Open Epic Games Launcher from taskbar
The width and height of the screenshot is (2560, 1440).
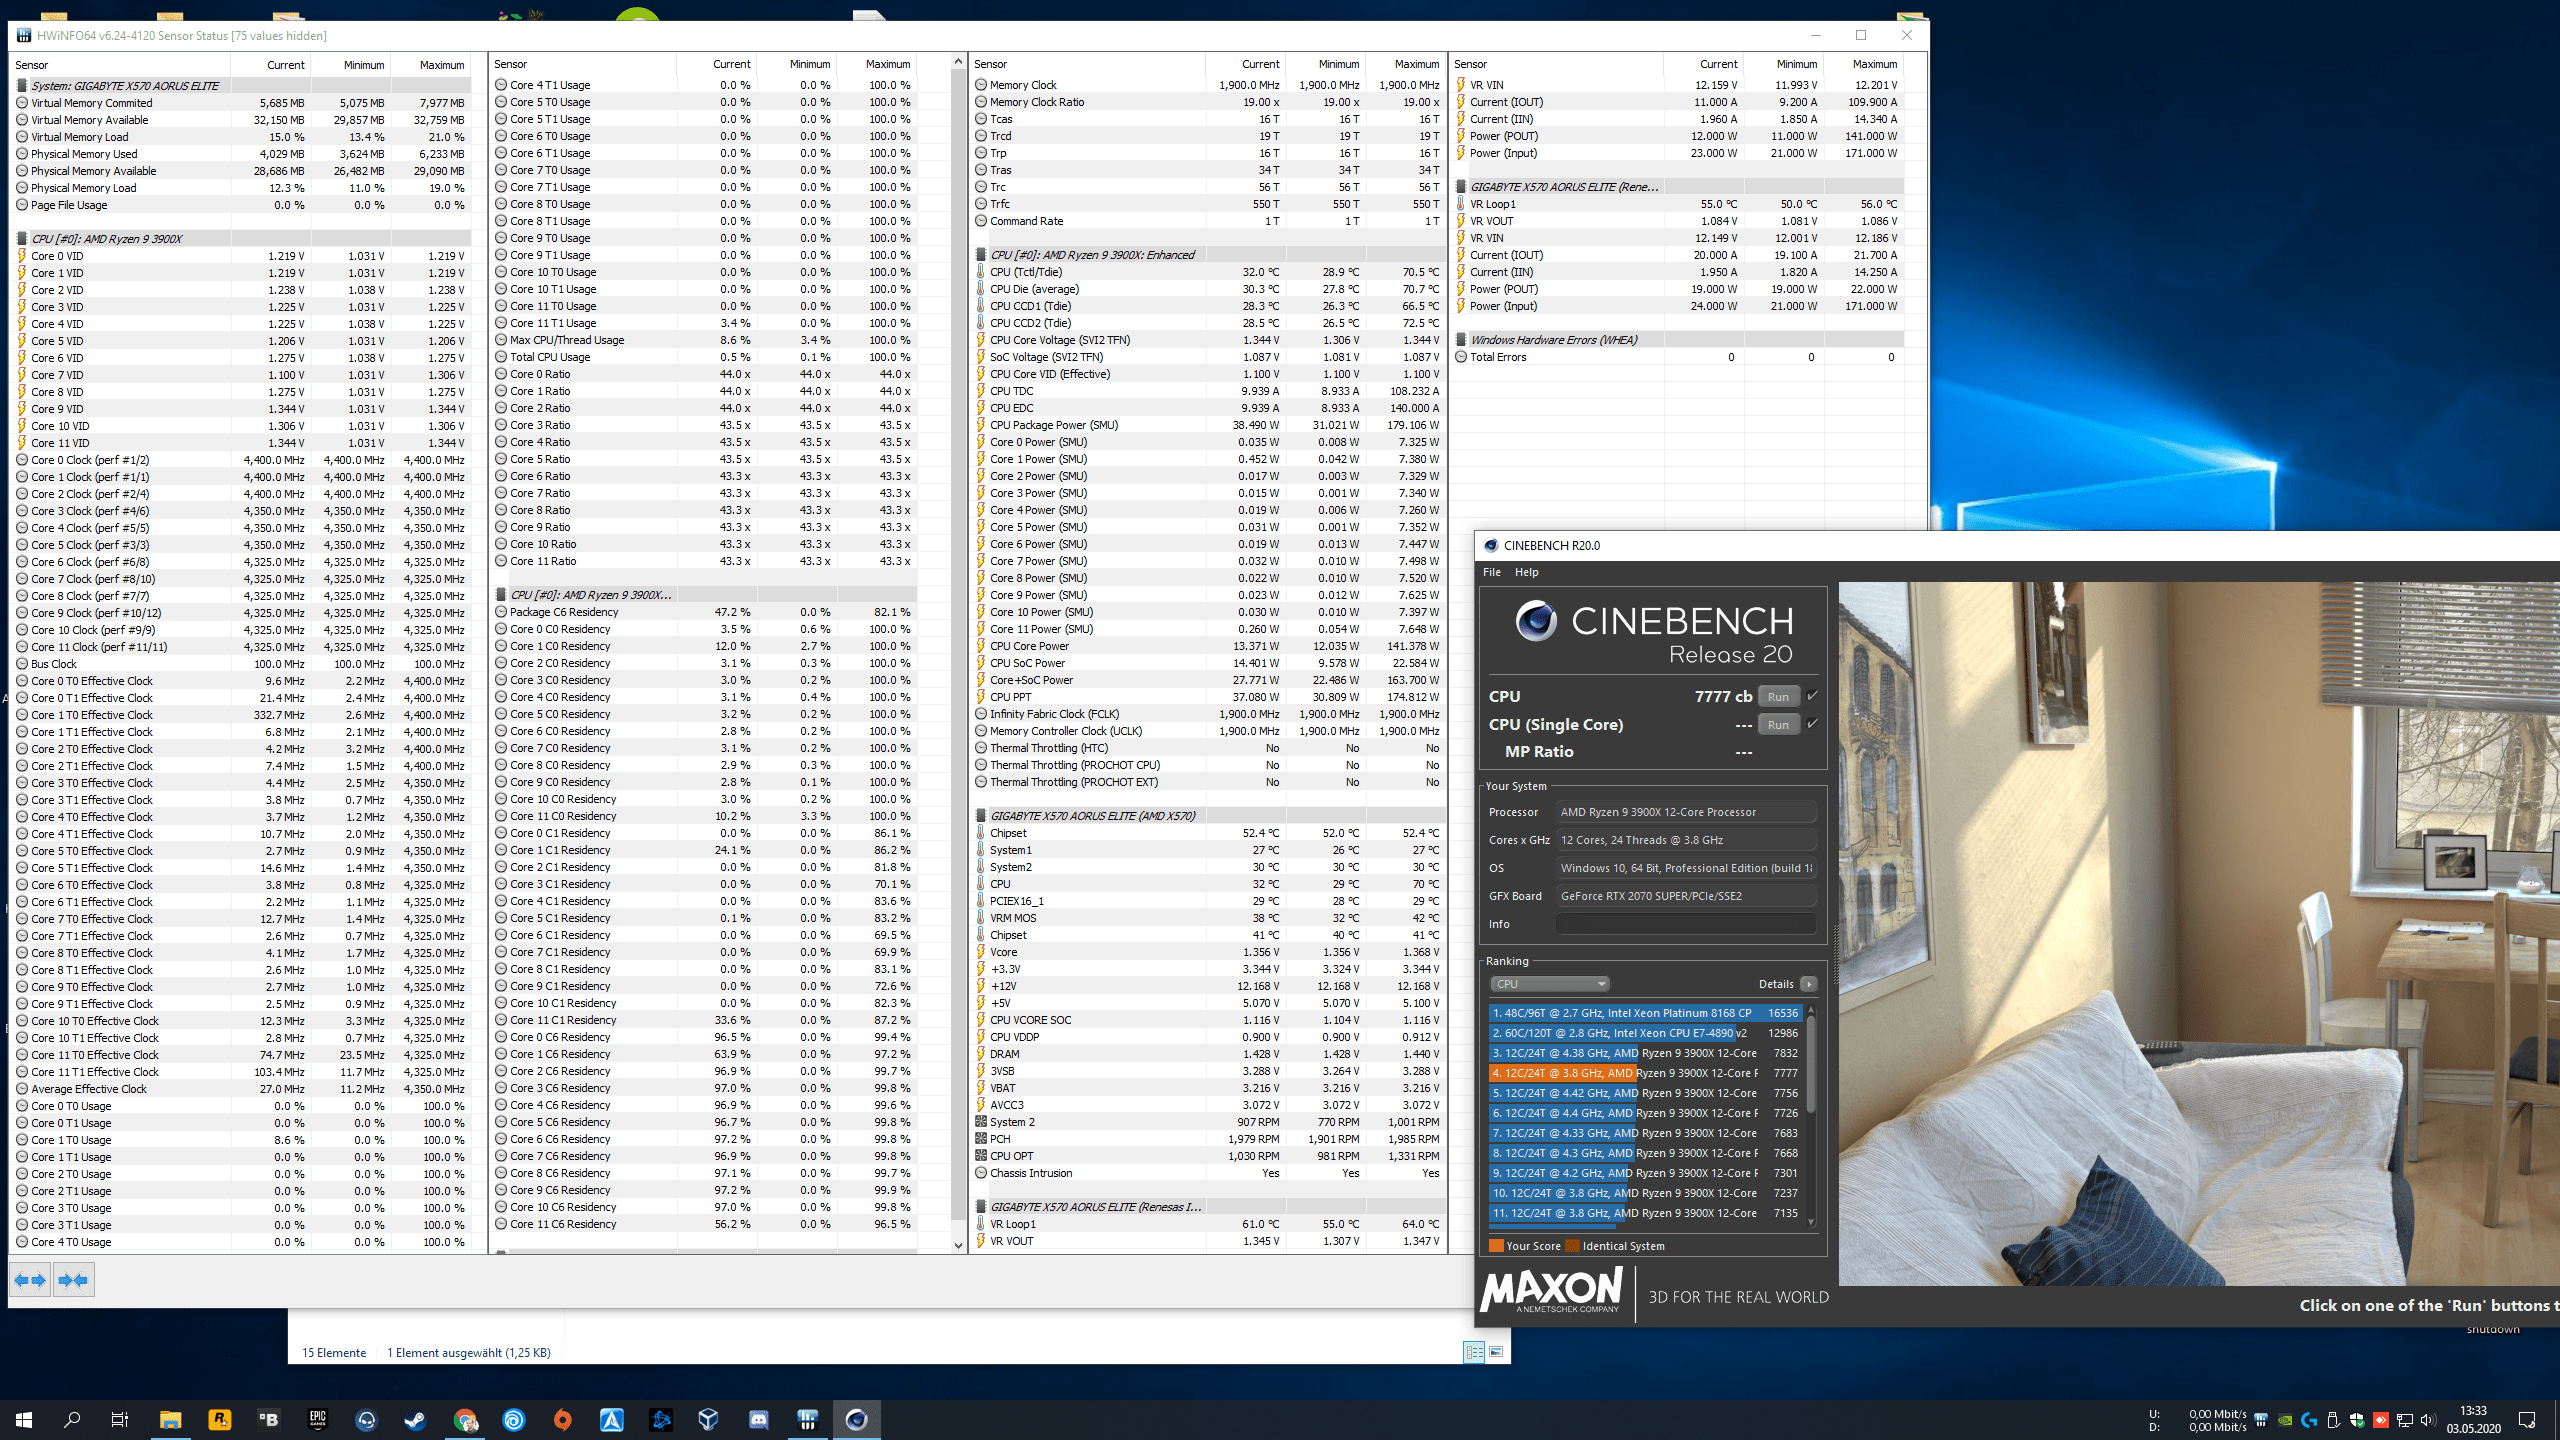pos(317,1419)
